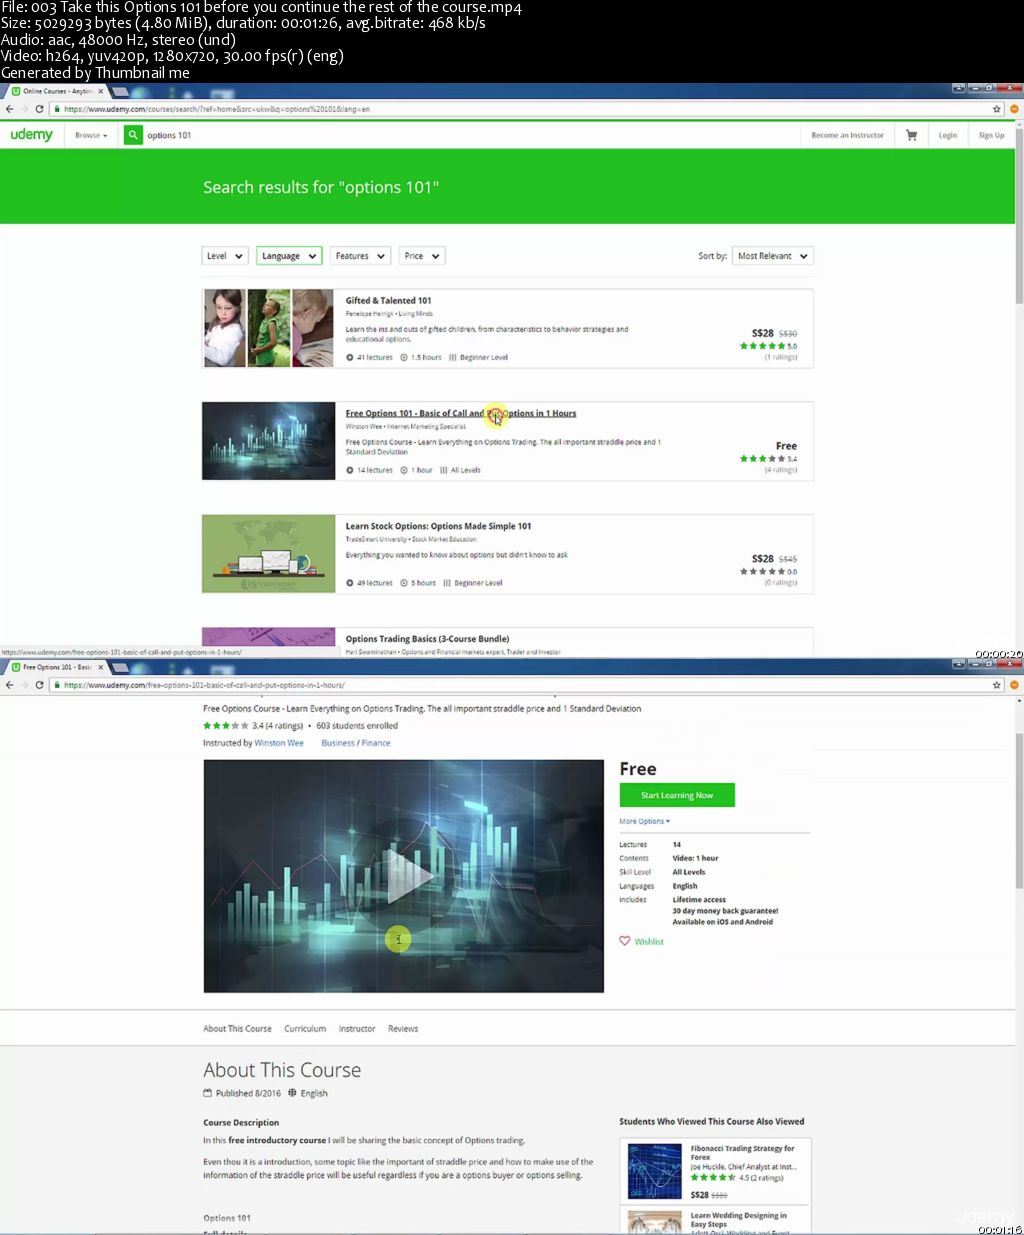Open the shopping cart icon
Screen dimensions: 1024x1235
911,135
